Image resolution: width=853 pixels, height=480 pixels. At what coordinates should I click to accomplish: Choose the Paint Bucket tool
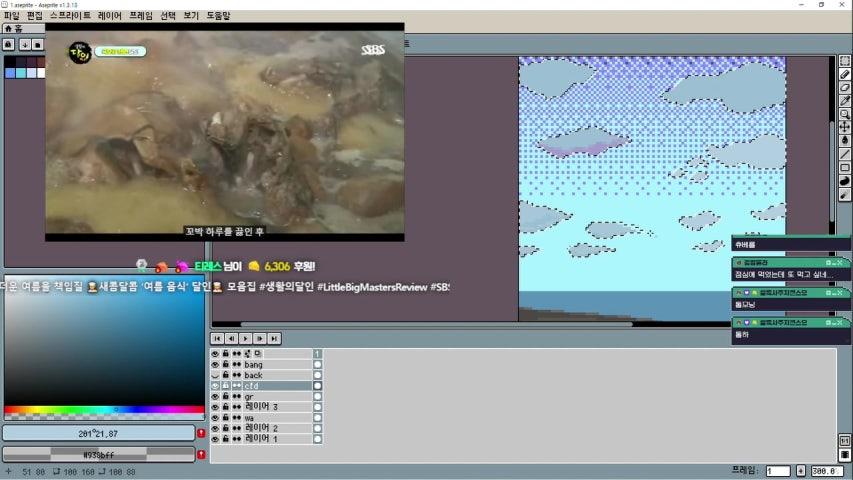click(x=844, y=140)
